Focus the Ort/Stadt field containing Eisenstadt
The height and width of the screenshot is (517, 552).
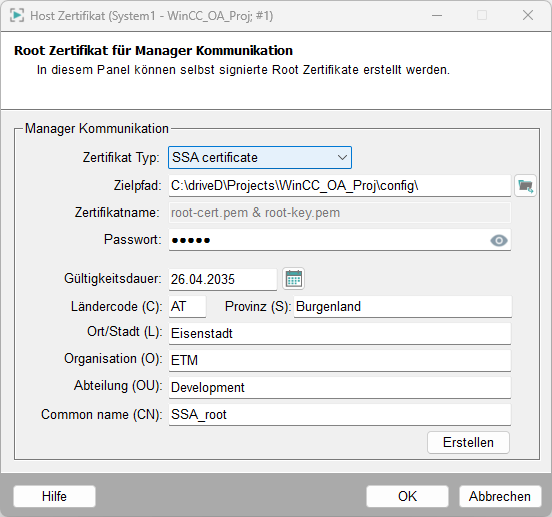pyautogui.click(x=340, y=333)
